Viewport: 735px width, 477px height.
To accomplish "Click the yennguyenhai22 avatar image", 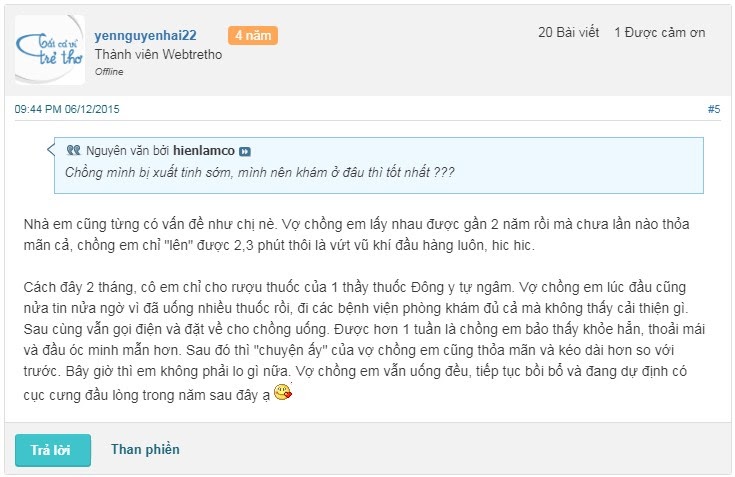I will [x=49, y=49].
